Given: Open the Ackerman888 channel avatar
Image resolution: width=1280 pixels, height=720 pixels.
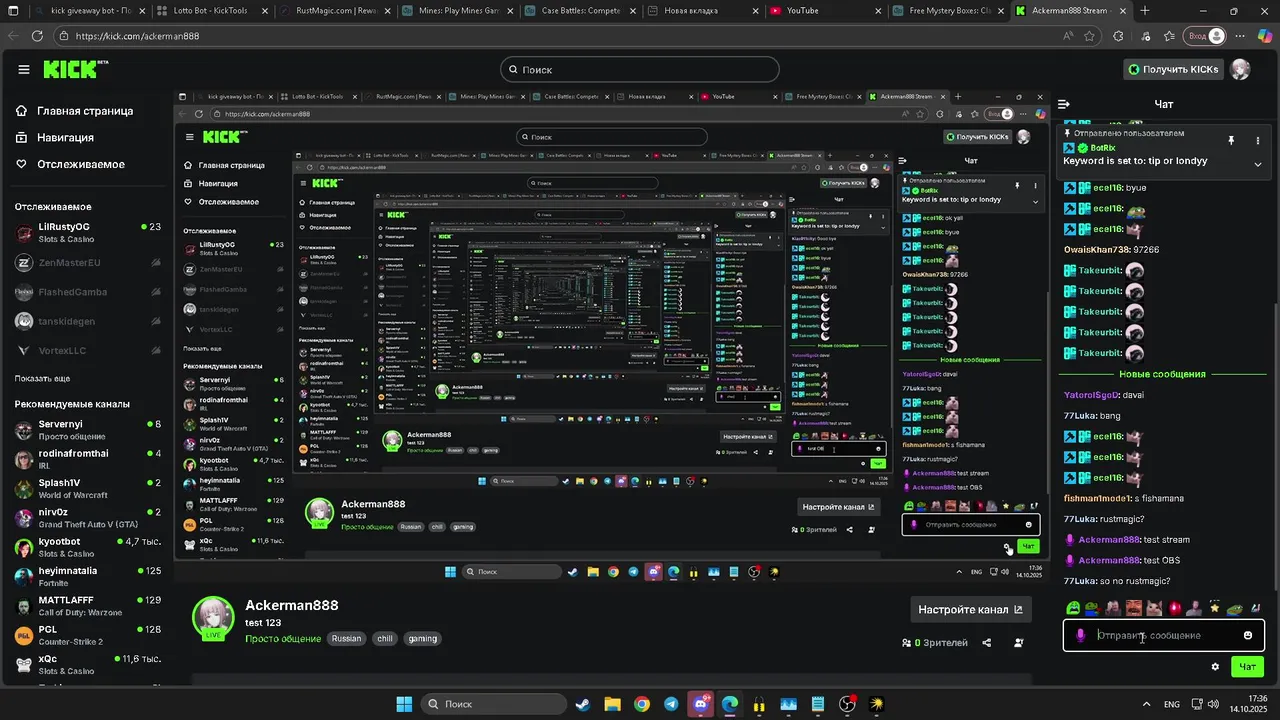Looking at the screenshot, I should tap(213, 618).
